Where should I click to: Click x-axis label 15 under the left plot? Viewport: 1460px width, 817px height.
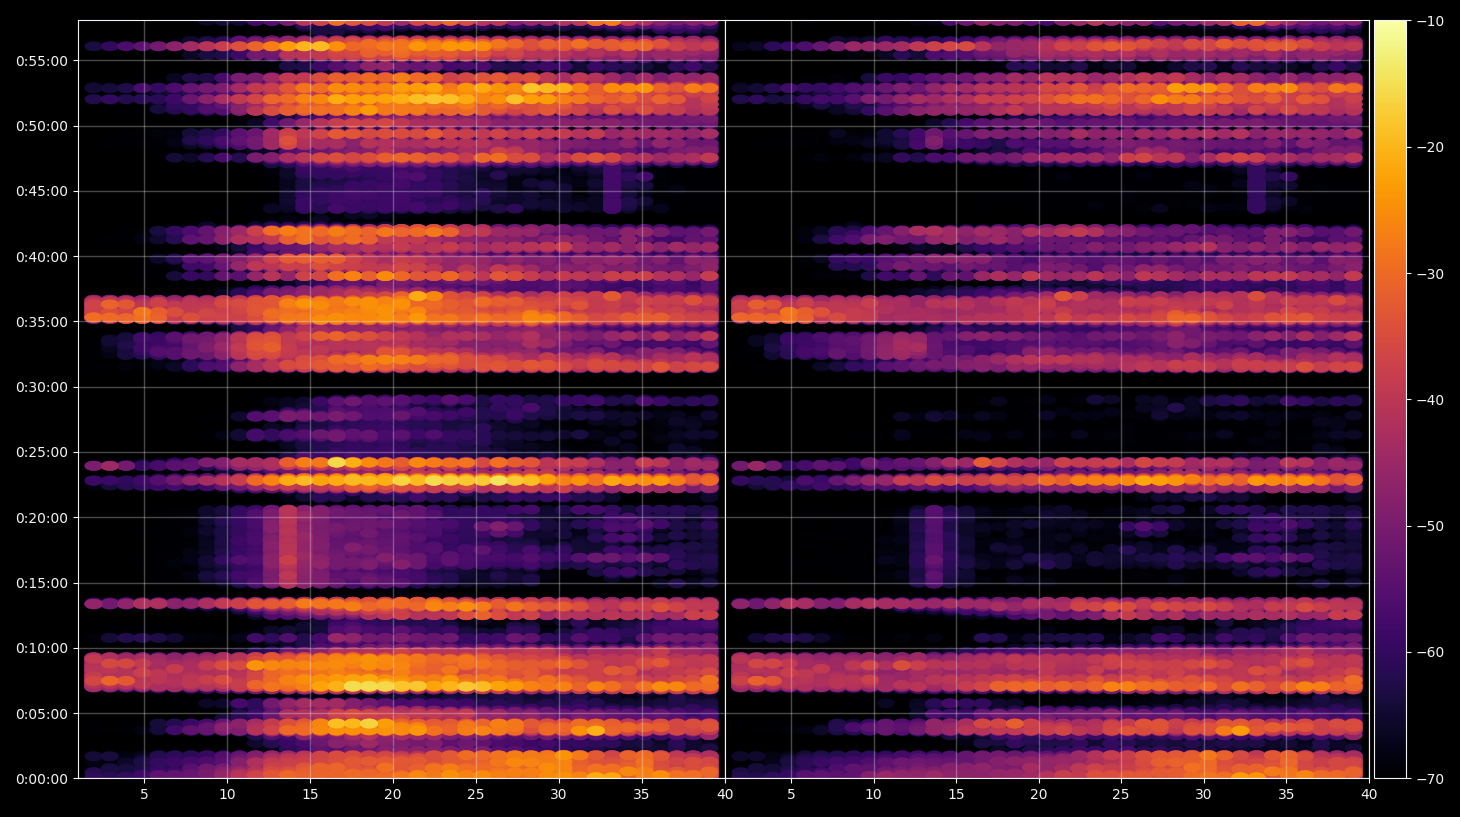[310, 795]
